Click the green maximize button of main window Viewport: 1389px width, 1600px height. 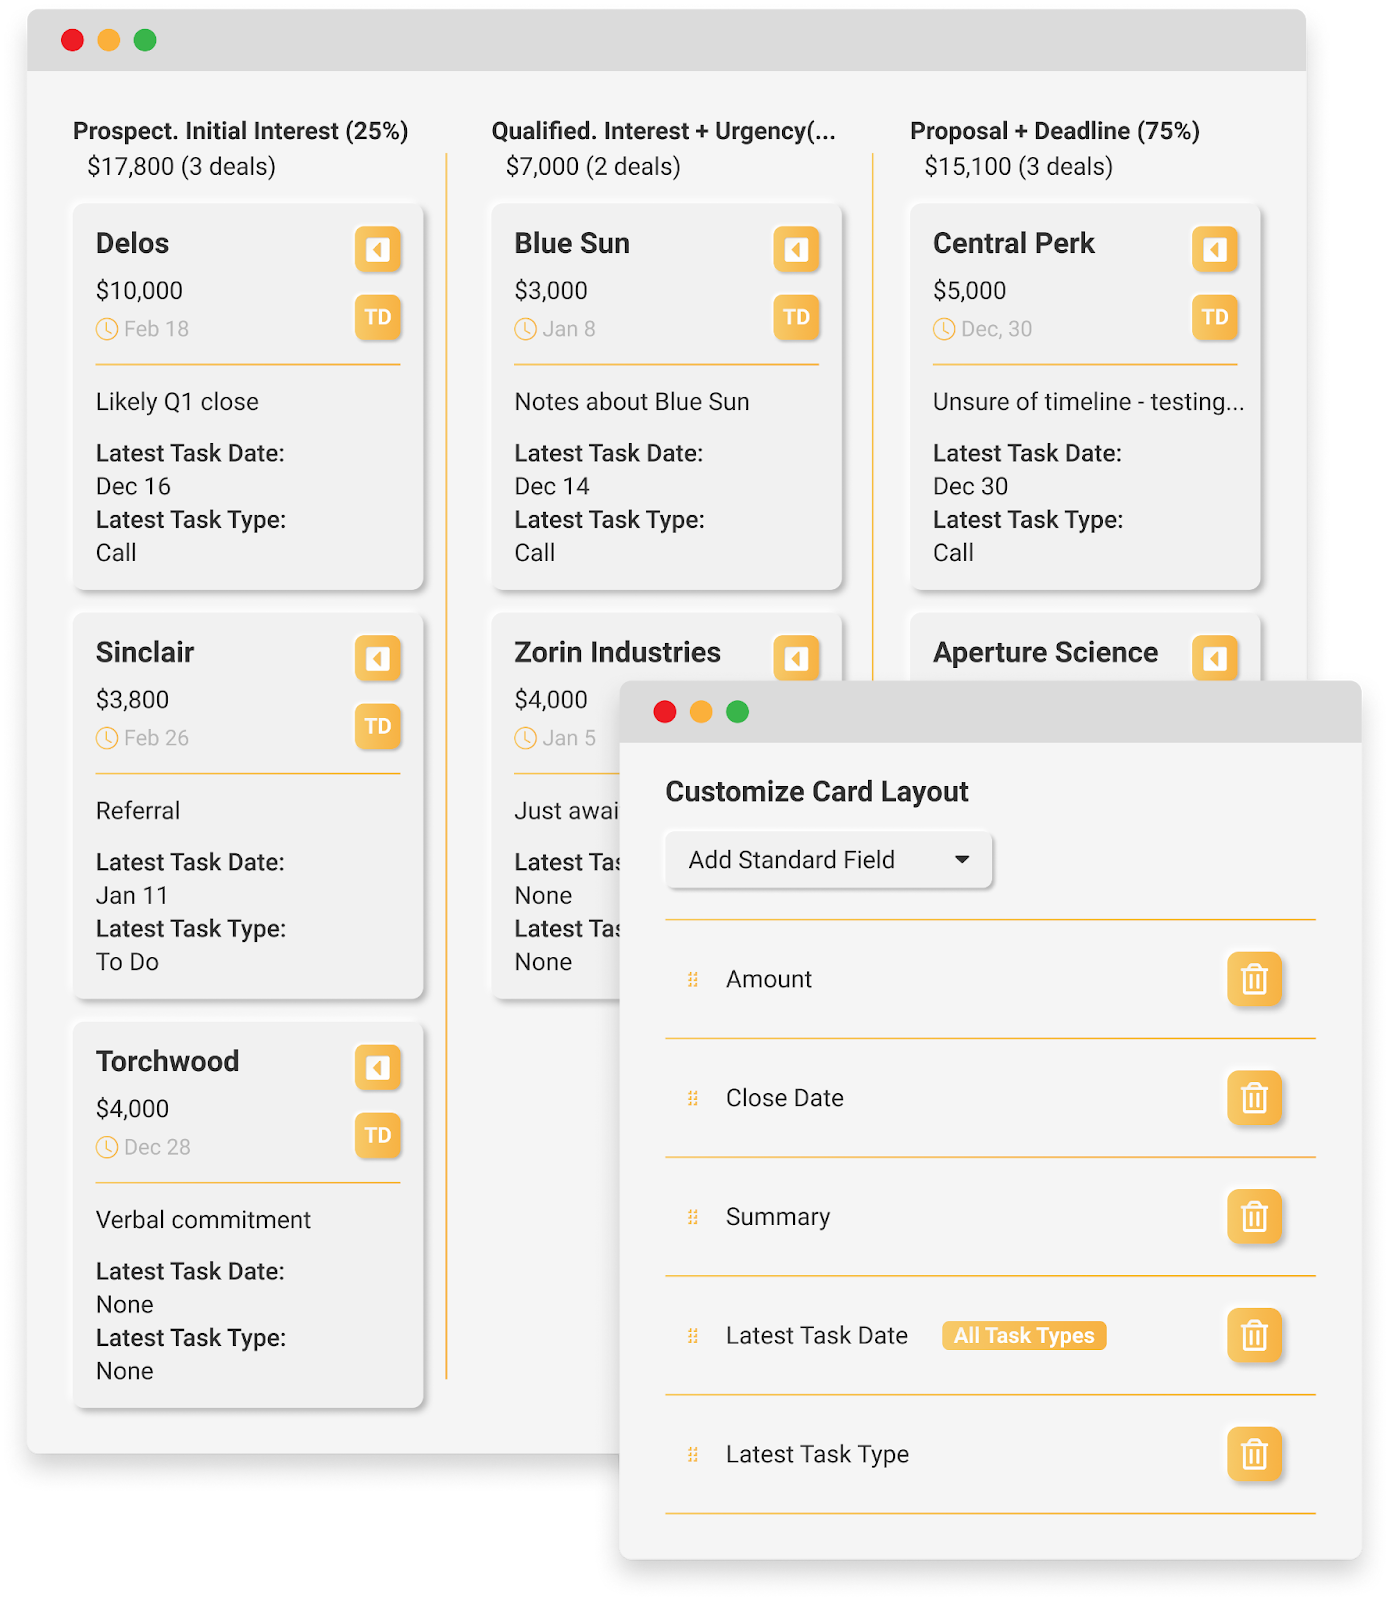click(x=145, y=40)
